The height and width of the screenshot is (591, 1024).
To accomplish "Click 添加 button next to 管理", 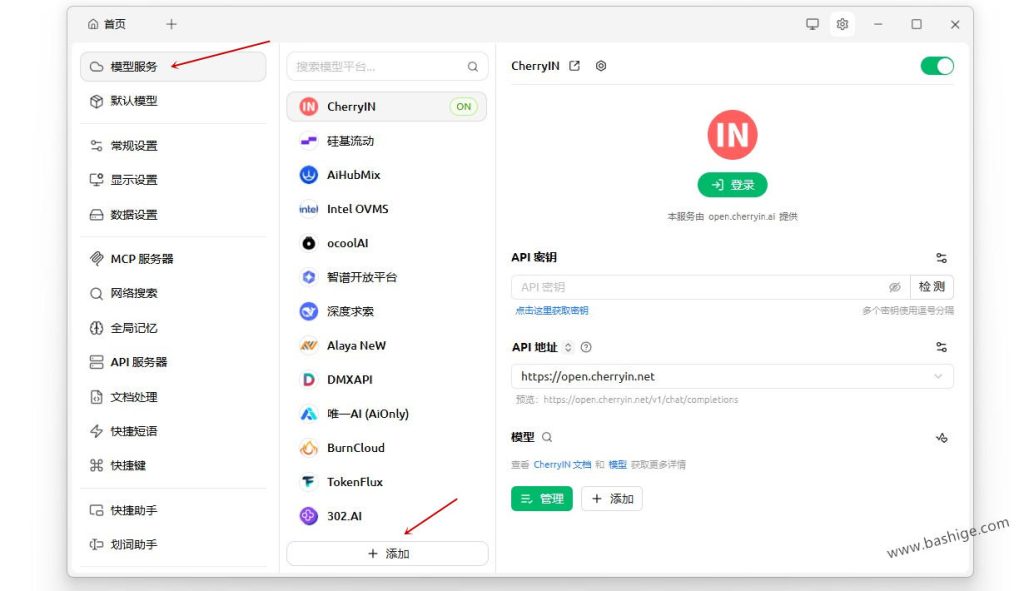I will coord(612,499).
